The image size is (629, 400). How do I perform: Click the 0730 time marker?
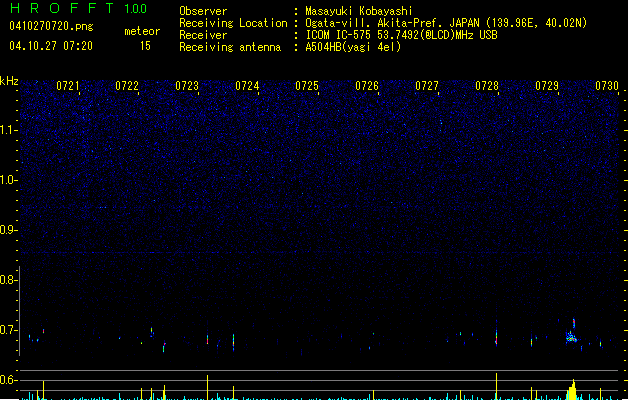607,86
